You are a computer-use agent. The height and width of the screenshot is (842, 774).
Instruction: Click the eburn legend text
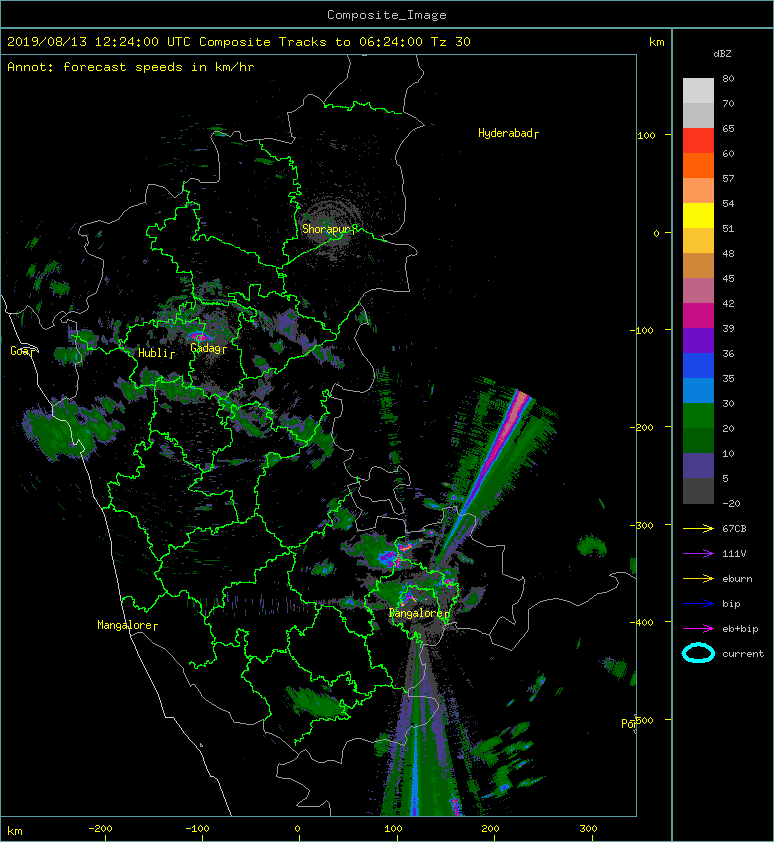(x=737, y=579)
